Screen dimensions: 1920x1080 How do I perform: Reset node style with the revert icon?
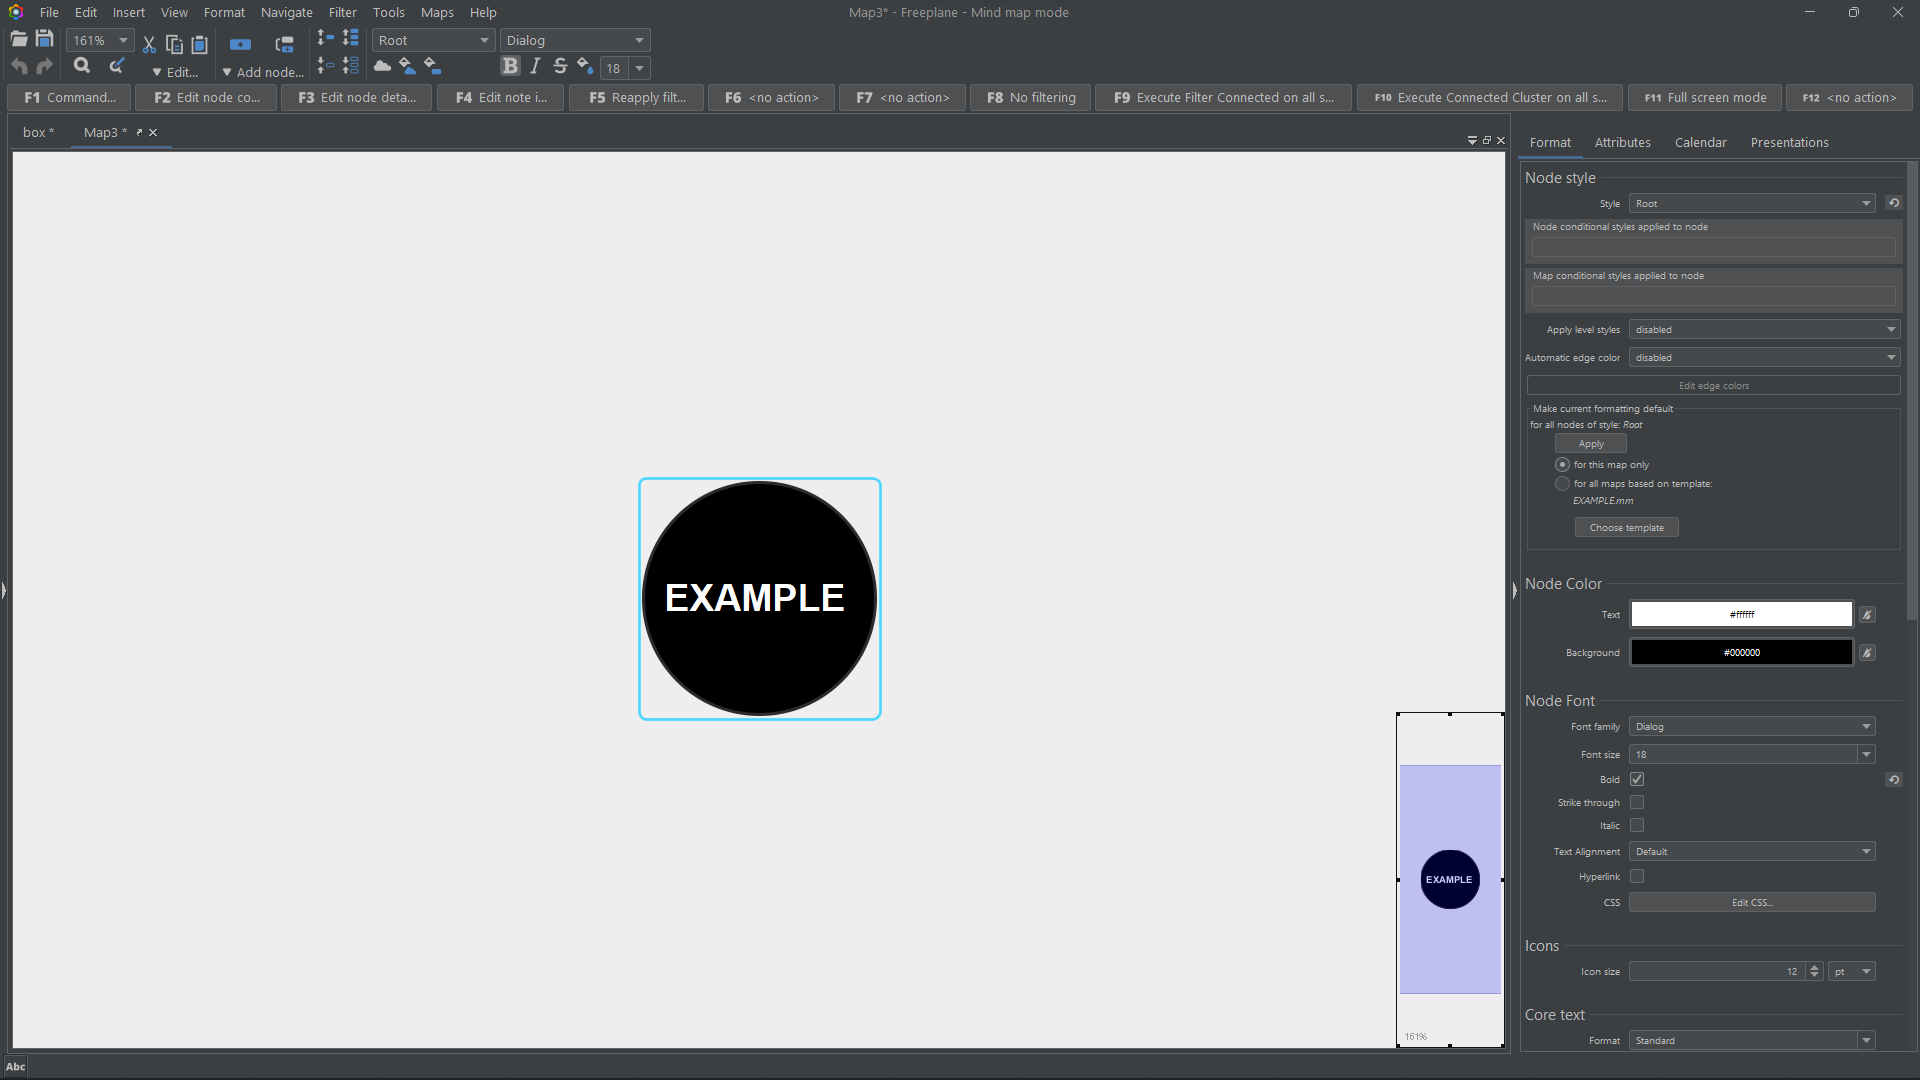(x=1893, y=203)
